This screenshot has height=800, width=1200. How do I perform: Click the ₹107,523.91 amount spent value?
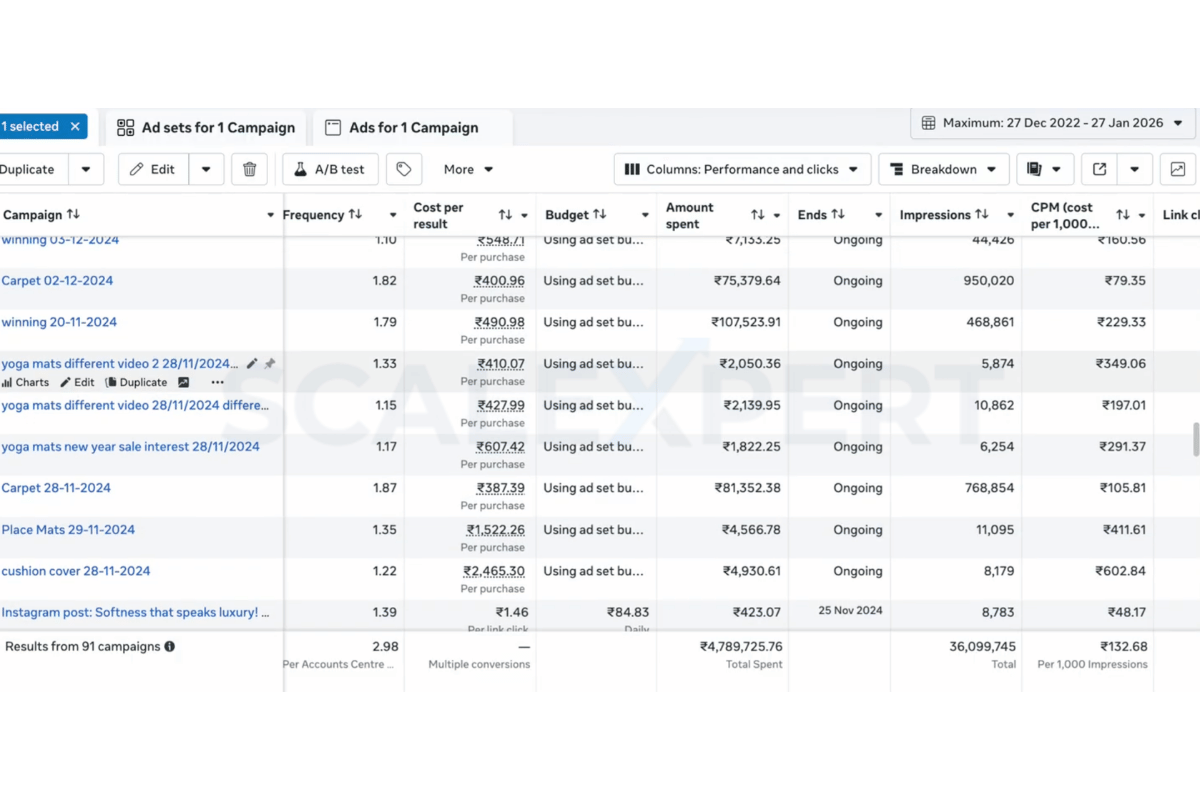point(746,322)
